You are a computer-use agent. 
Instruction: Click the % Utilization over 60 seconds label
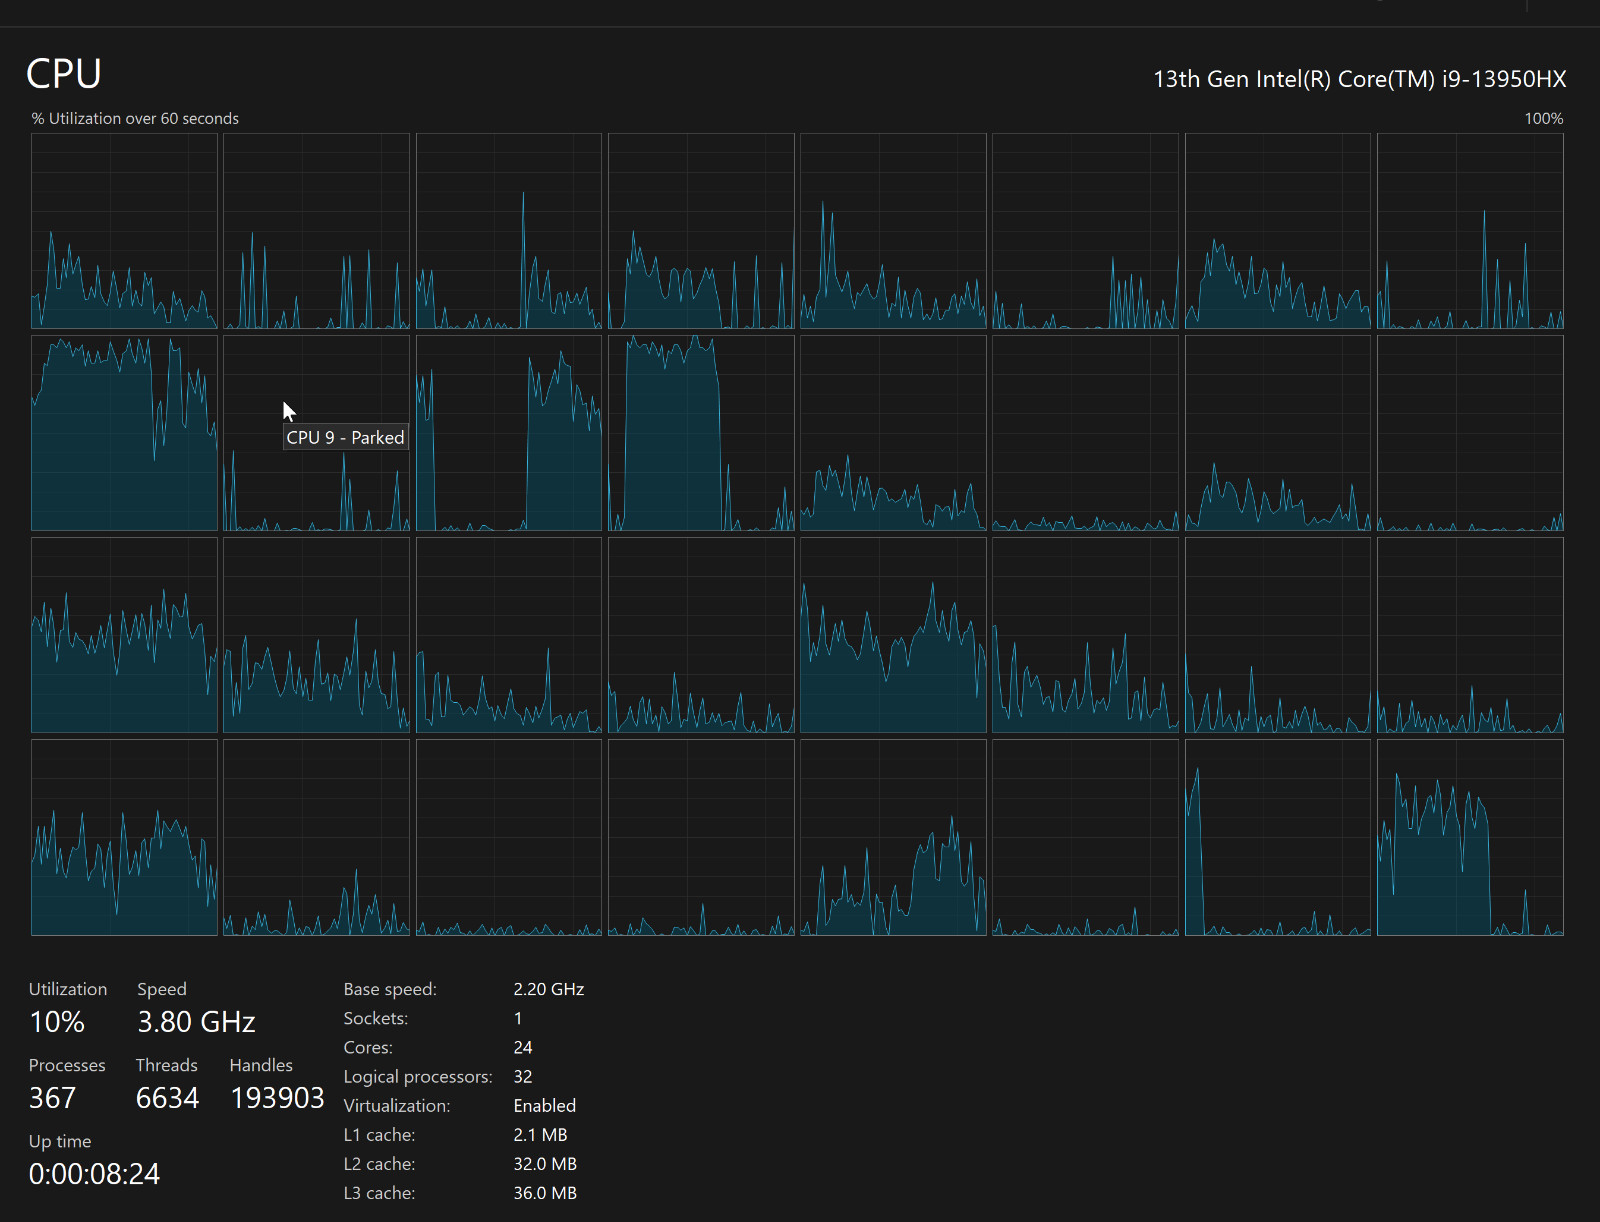coord(135,118)
